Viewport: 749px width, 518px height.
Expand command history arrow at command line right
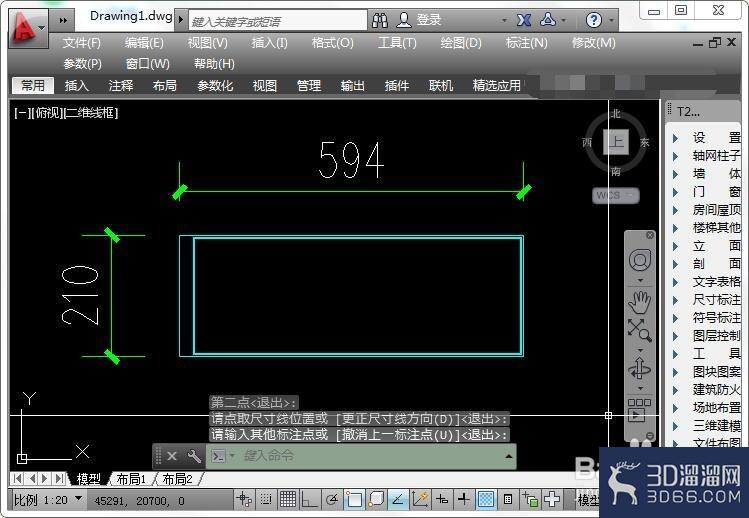point(509,456)
